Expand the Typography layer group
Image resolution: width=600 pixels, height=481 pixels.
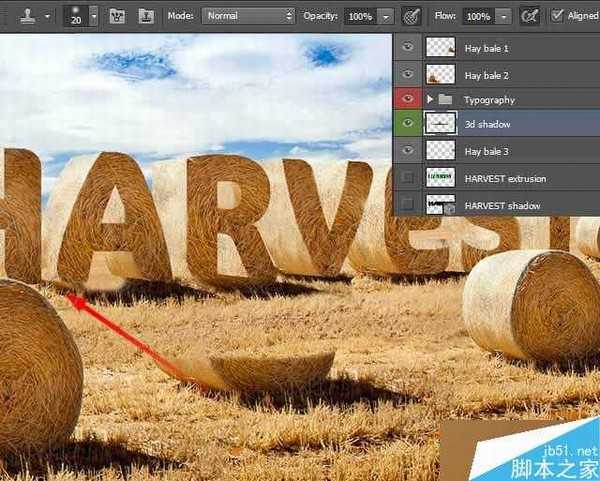point(431,100)
